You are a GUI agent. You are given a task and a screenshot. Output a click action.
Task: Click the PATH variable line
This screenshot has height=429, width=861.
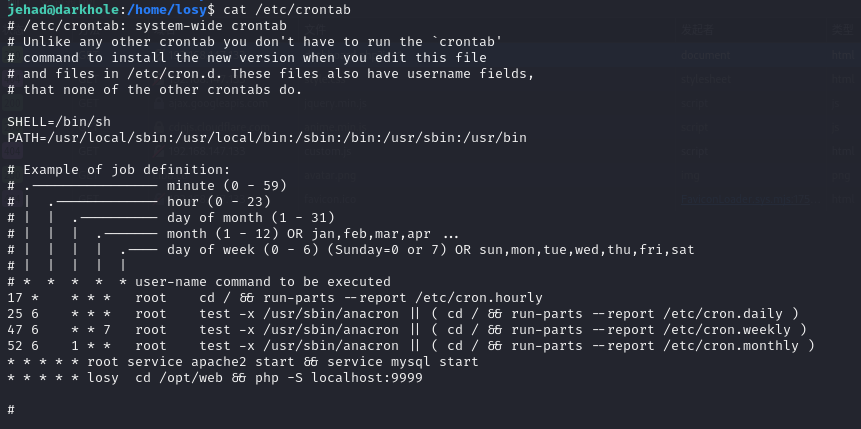(266, 137)
